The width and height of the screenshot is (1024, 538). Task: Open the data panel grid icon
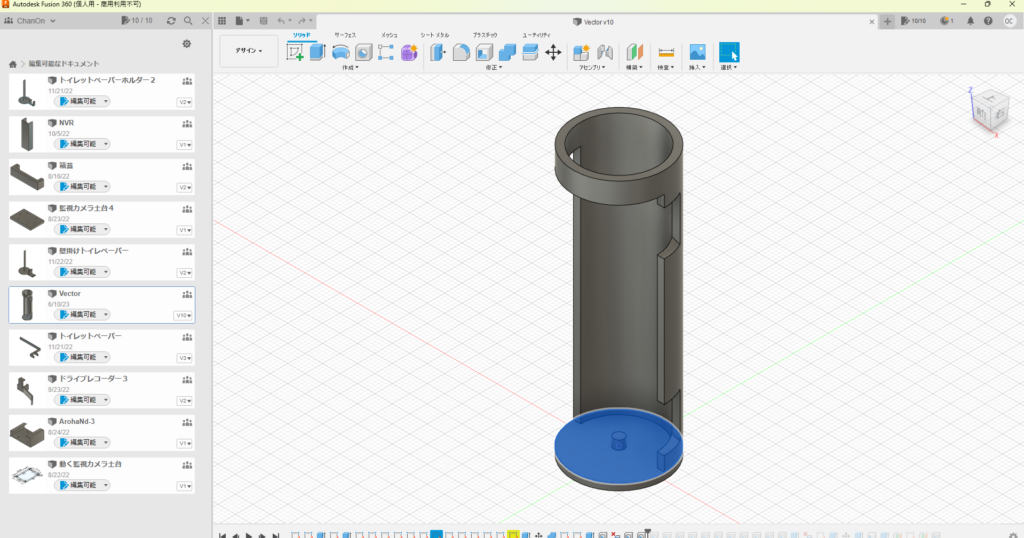pos(222,20)
